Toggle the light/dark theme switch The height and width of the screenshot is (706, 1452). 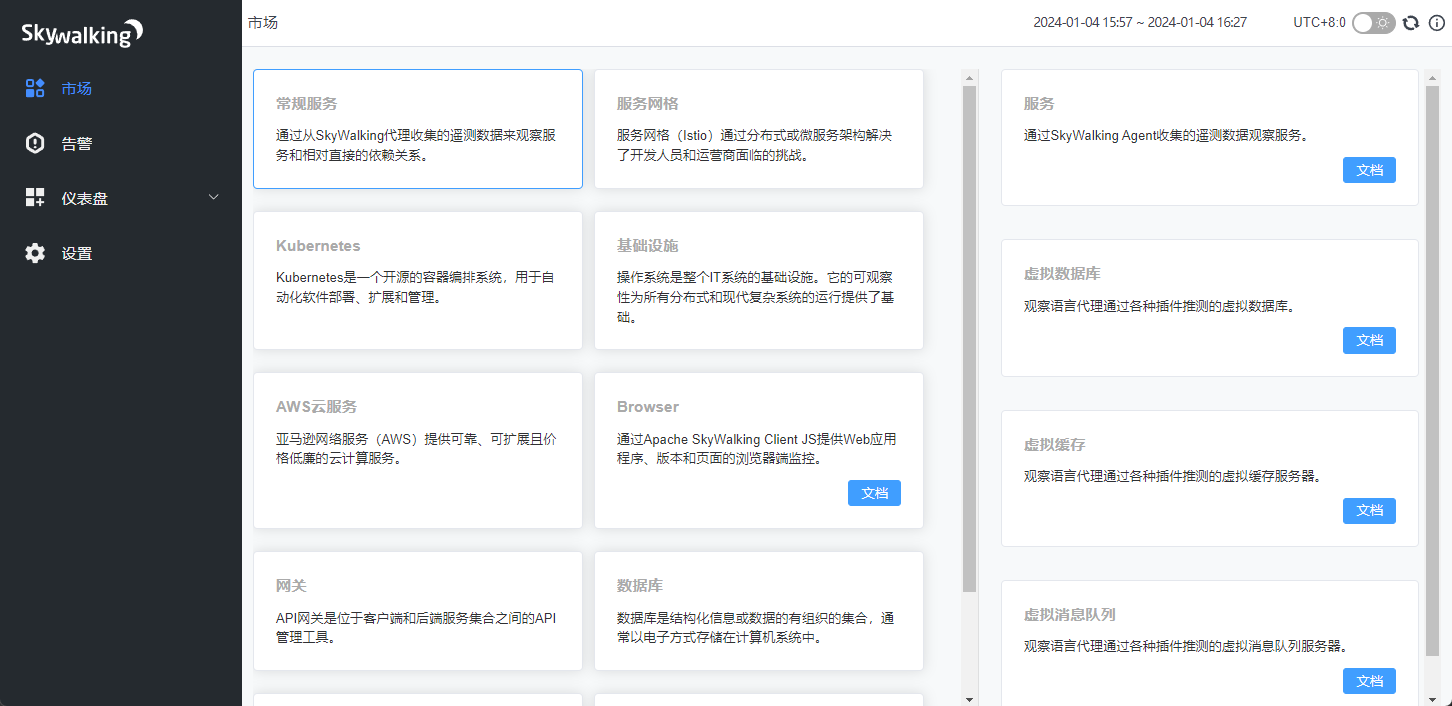tap(1373, 23)
